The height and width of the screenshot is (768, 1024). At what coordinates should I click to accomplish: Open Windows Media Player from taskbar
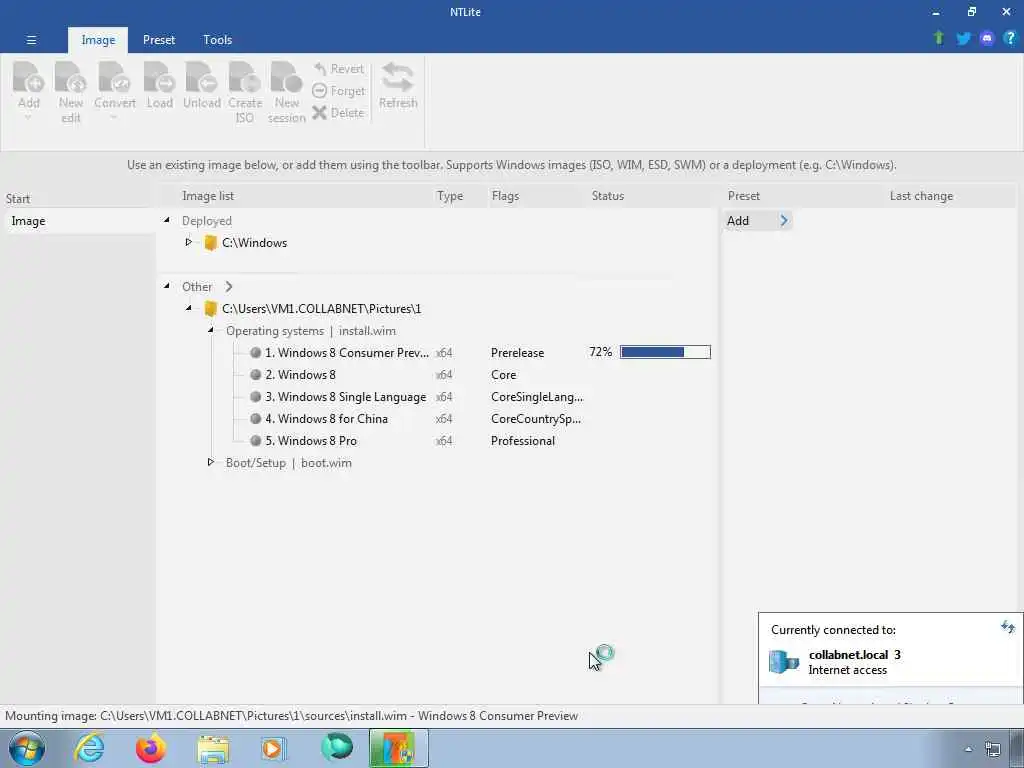pos(273,748)
